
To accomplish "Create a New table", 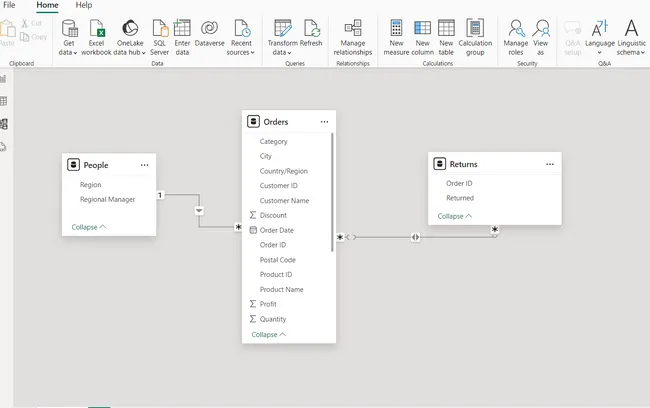I will [x=446, y=37].
